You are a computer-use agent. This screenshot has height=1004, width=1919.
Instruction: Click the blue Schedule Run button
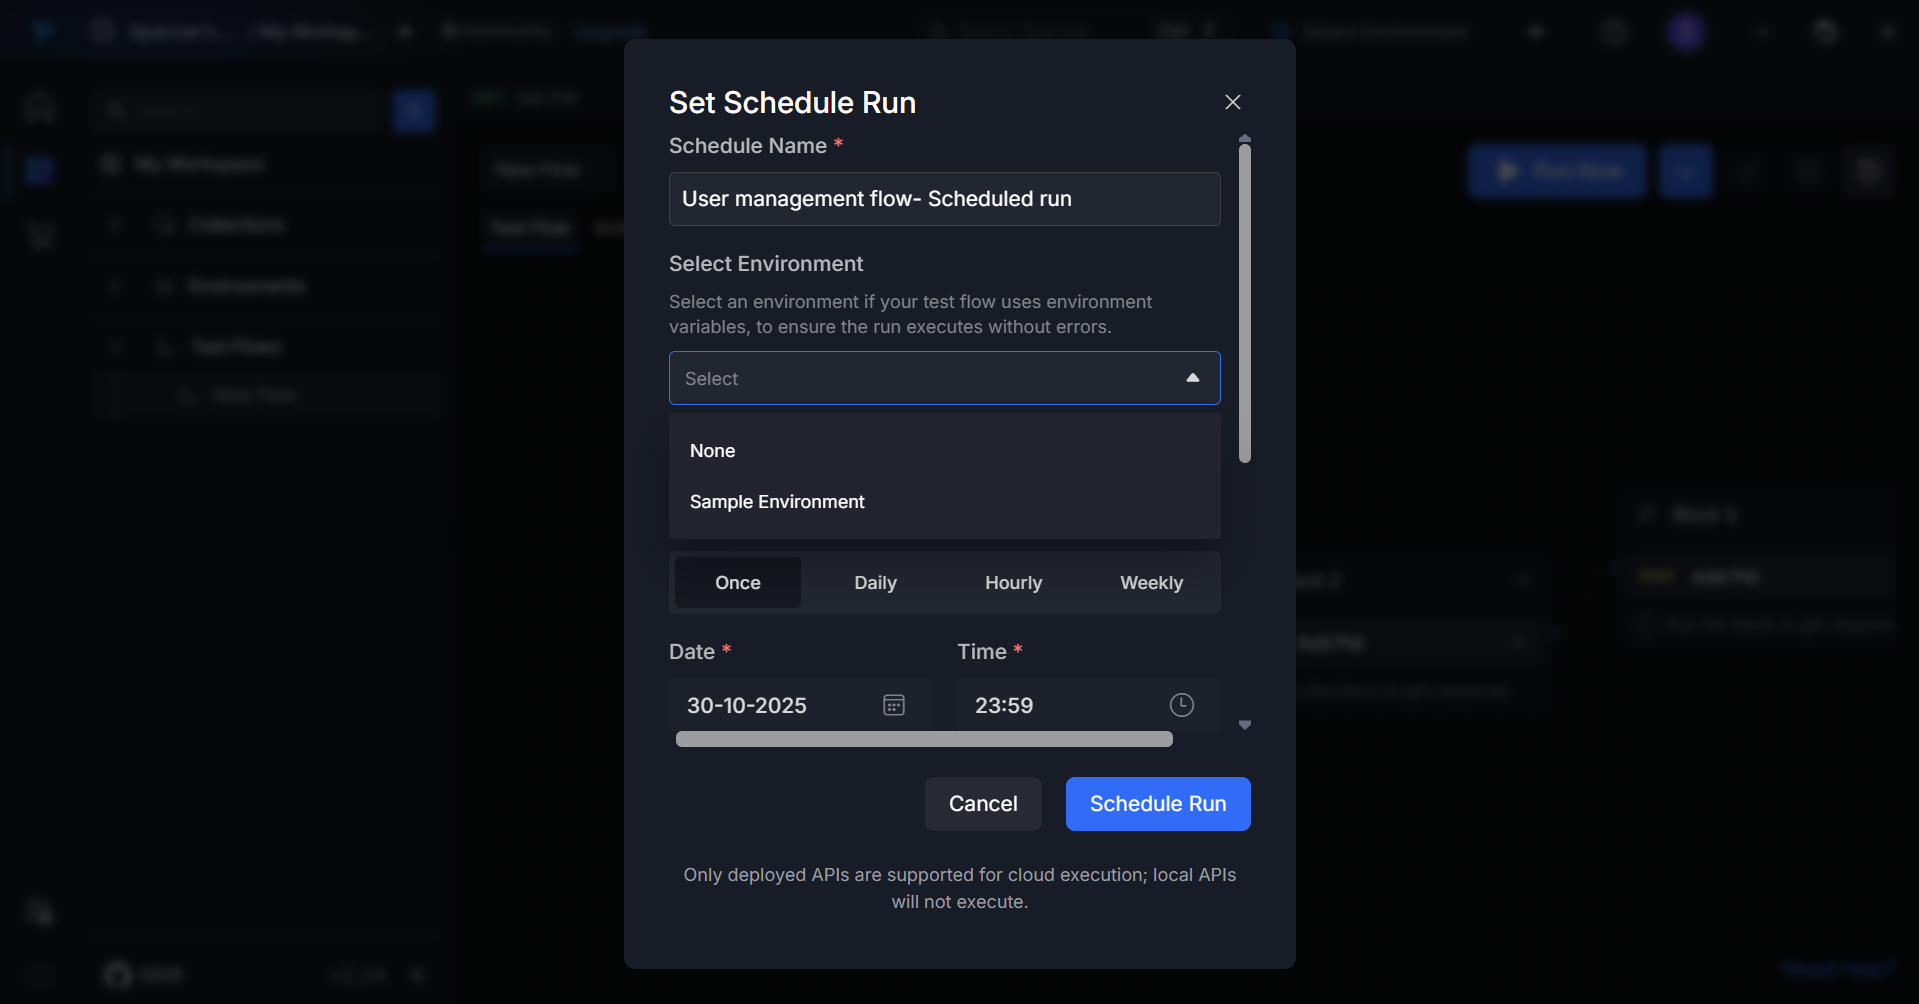1157,804
